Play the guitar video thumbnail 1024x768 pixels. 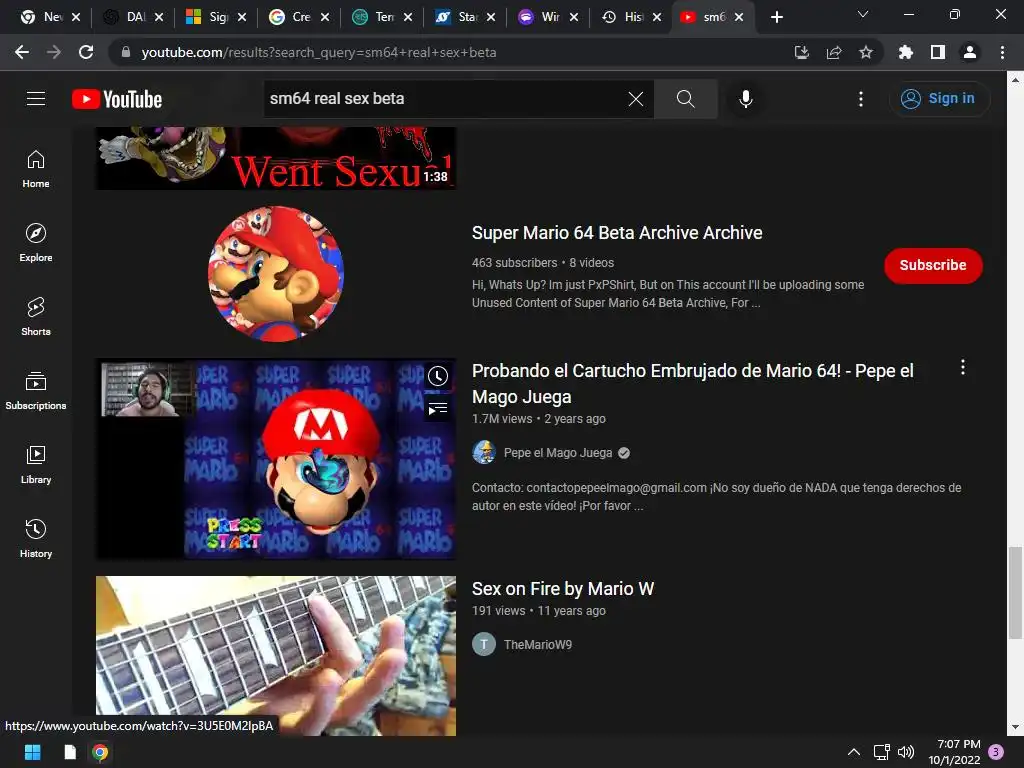tap(276, 656)
